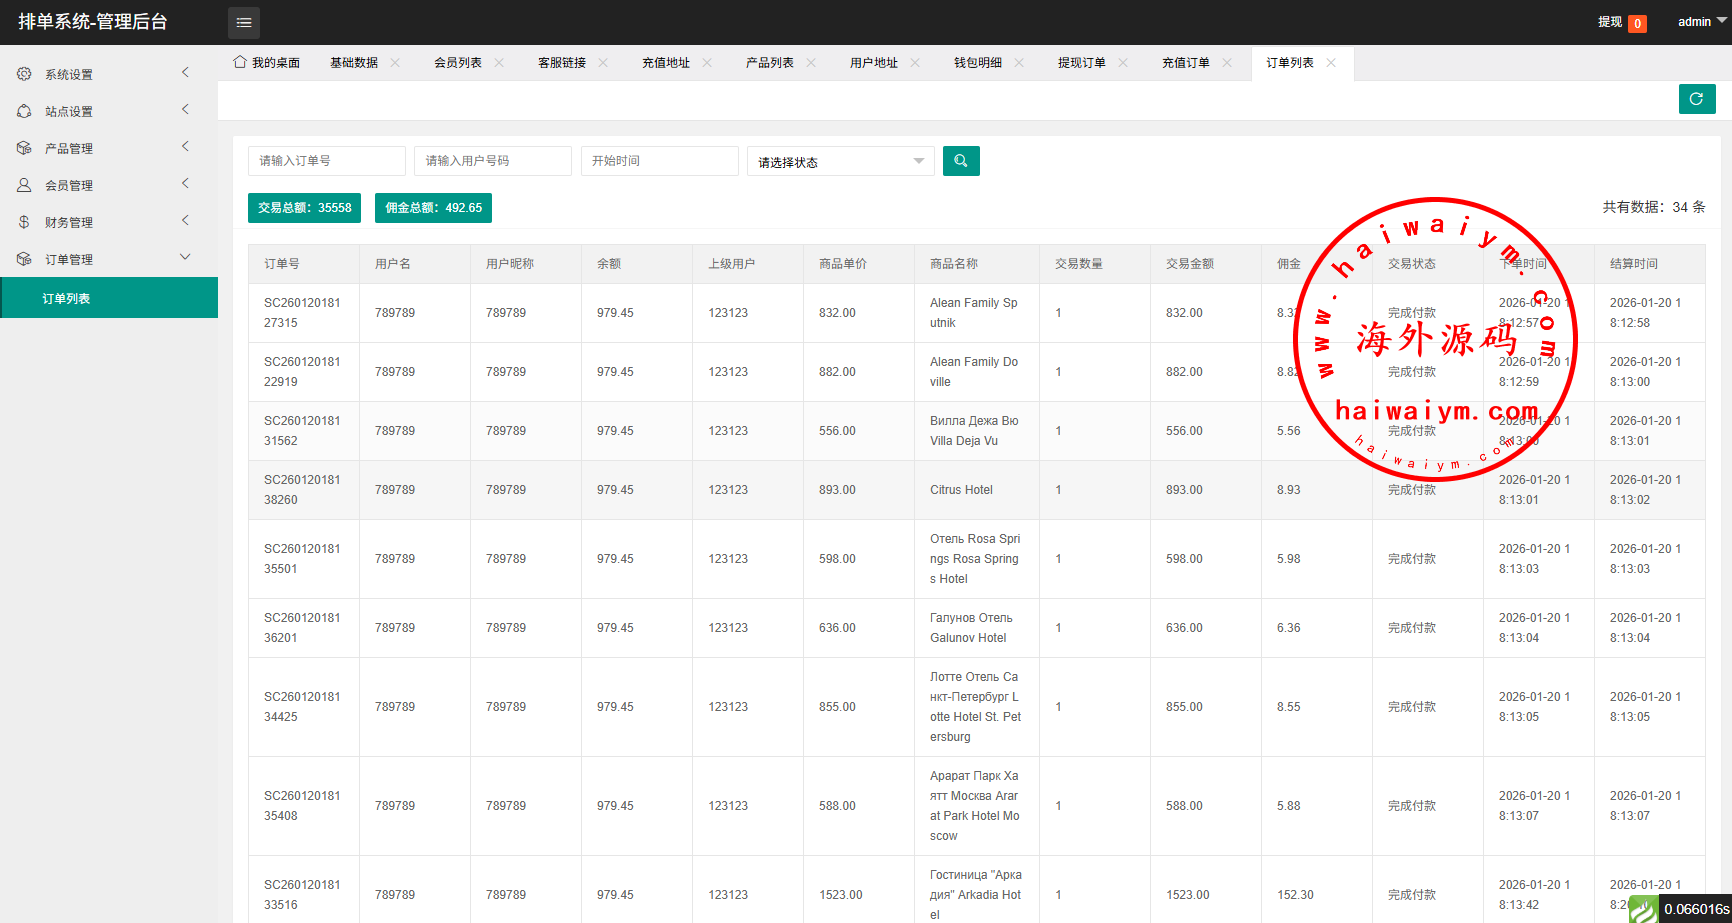The width and height of the screenshot is (1732, 923).
Task: Focus the 请输入订单号 input field
Action: 326,161
